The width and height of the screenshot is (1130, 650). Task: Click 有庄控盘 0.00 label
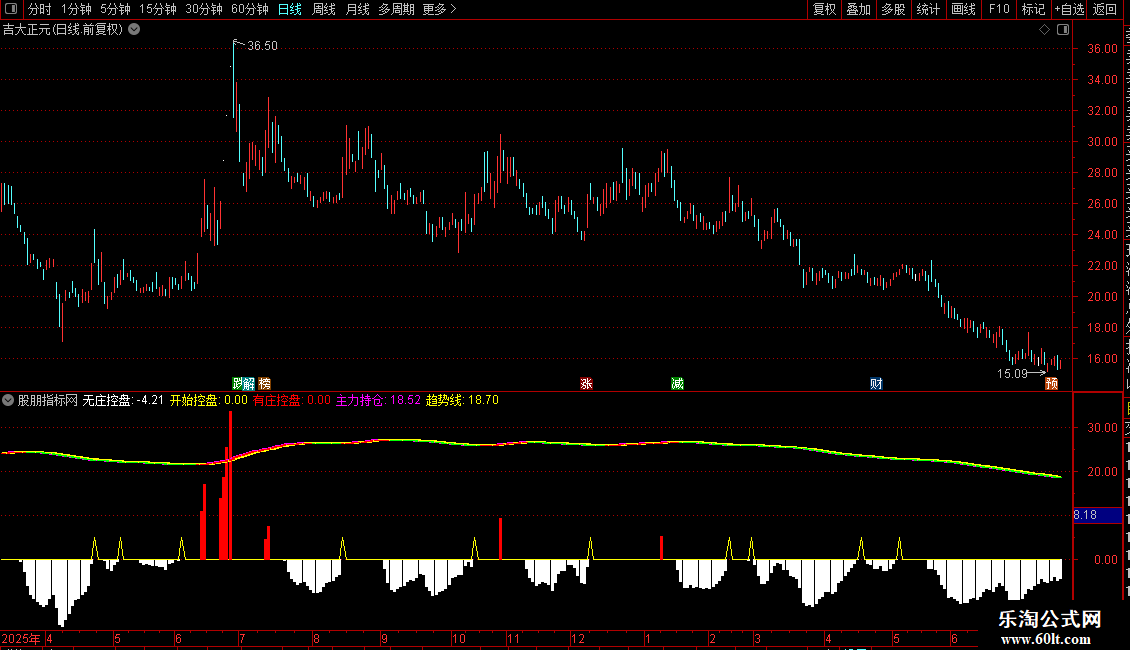[x=292, y=400]
